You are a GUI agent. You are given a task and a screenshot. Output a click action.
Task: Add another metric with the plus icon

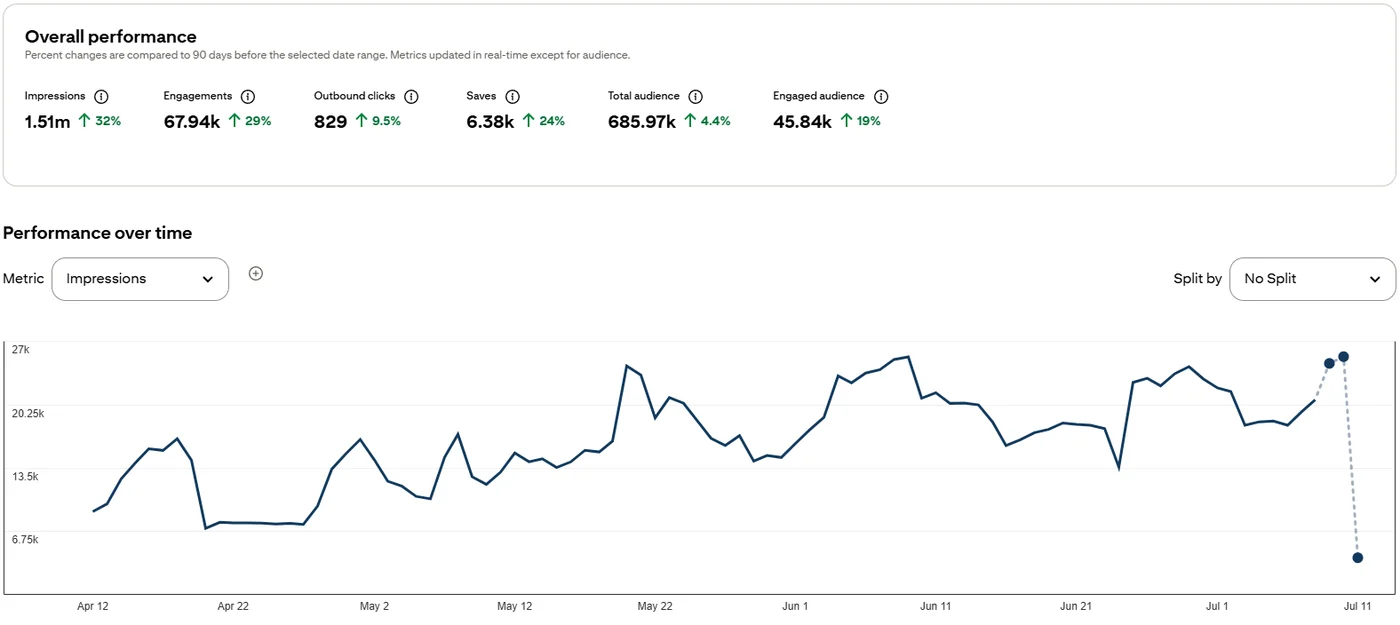(x=256, y=274)
